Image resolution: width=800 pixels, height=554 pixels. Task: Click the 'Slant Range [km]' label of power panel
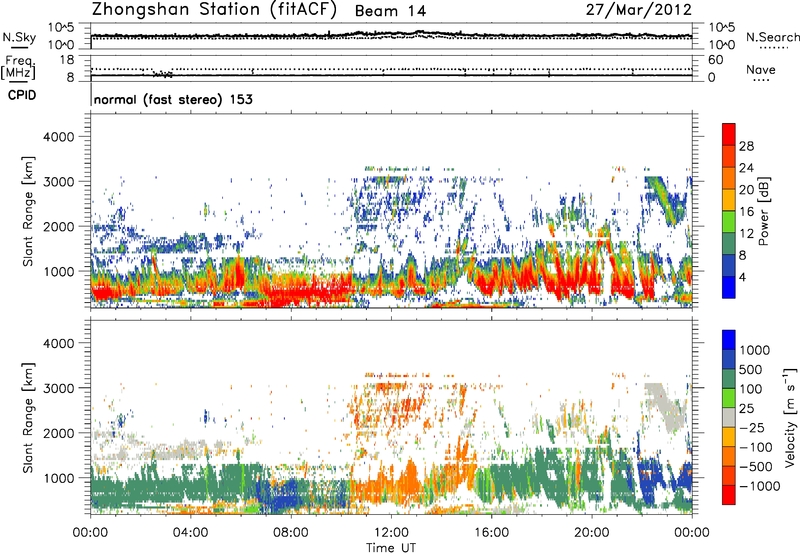(x=28, y=211)
